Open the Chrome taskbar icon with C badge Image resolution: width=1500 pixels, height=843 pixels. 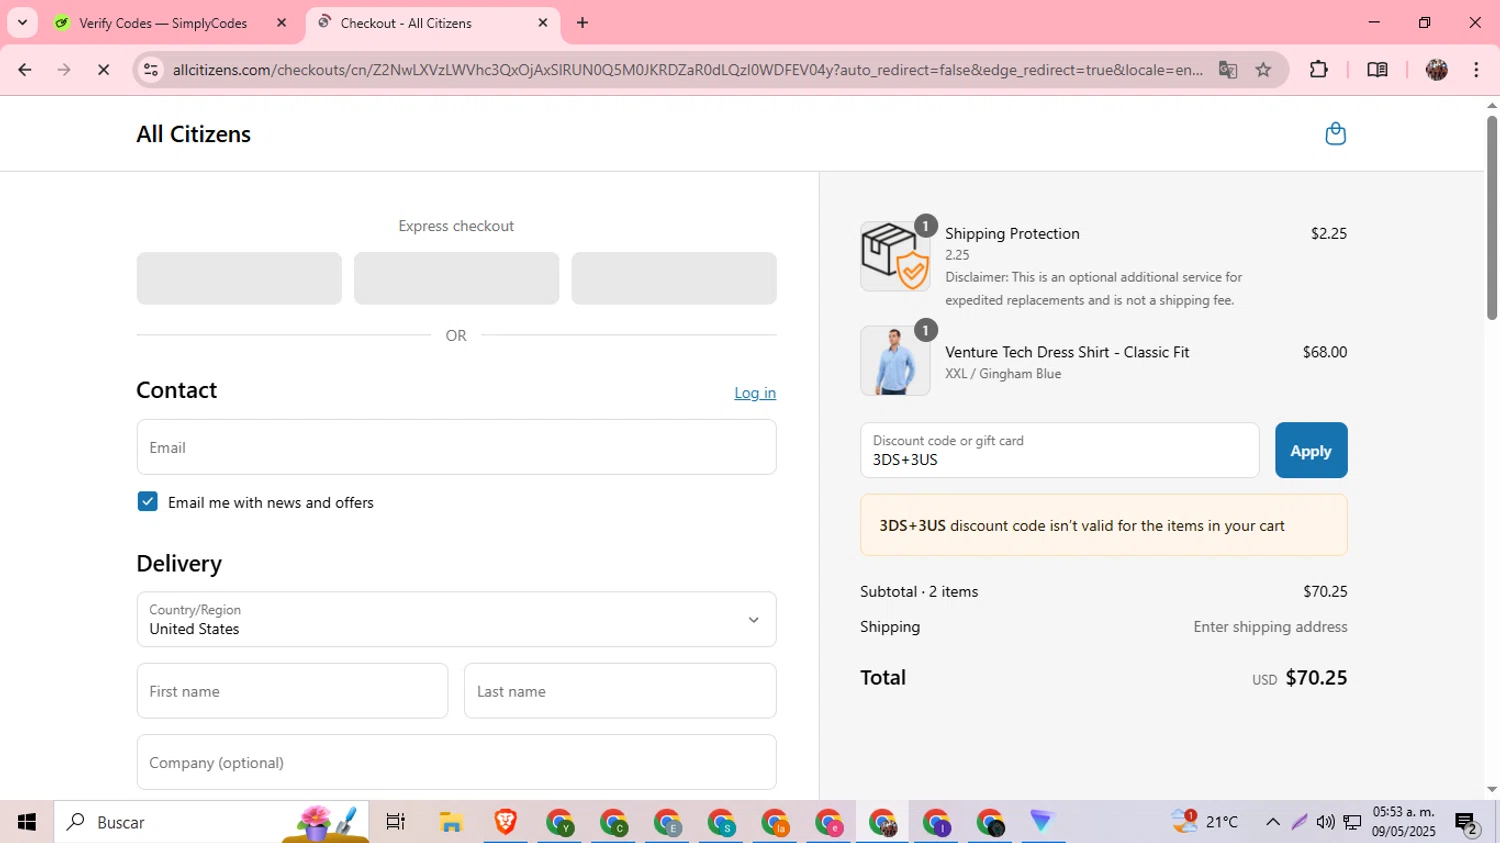[x=613, y=822]
